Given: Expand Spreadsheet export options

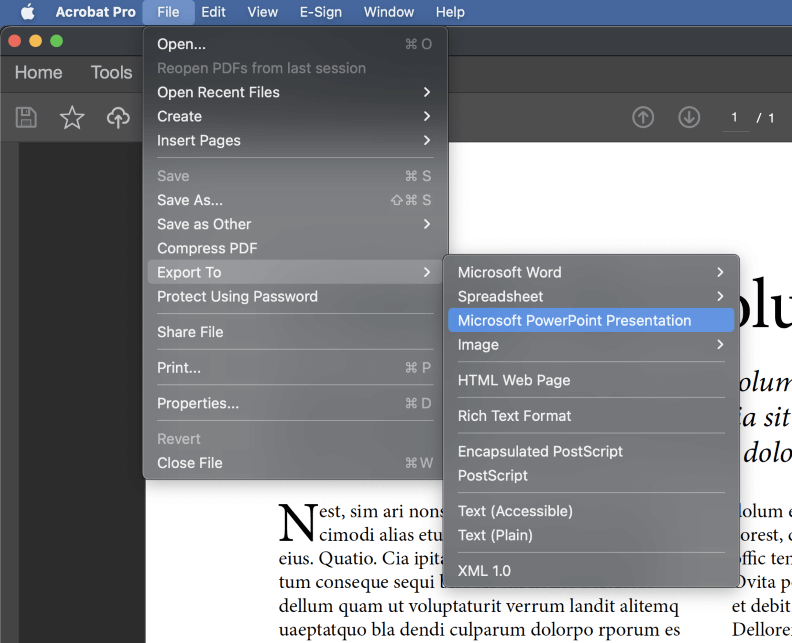Looking at the screenshot, I should click(590, 296).
